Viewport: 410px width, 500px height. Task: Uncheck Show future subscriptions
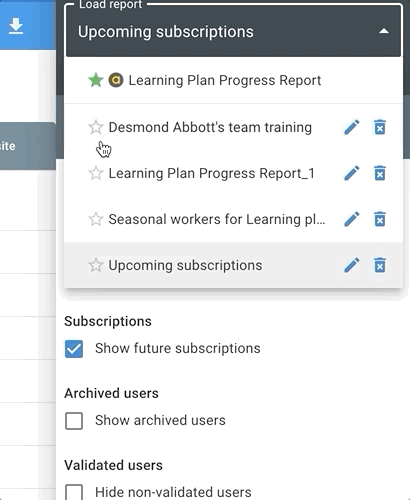tap(74, 349)
